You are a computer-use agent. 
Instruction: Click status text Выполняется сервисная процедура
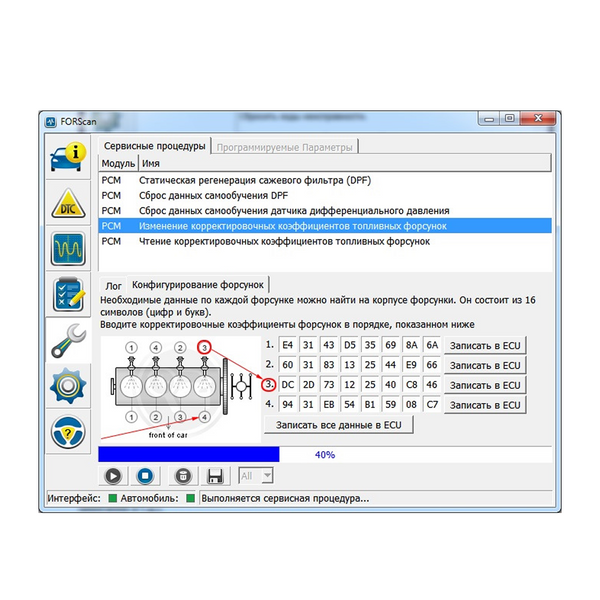(285, 499)
